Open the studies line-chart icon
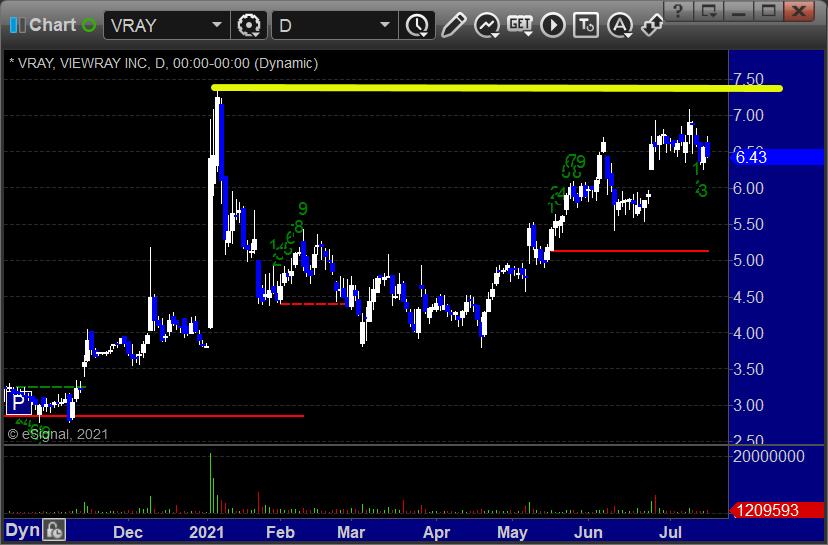Viewport: 828px width, 545px height. pos(487,25)
